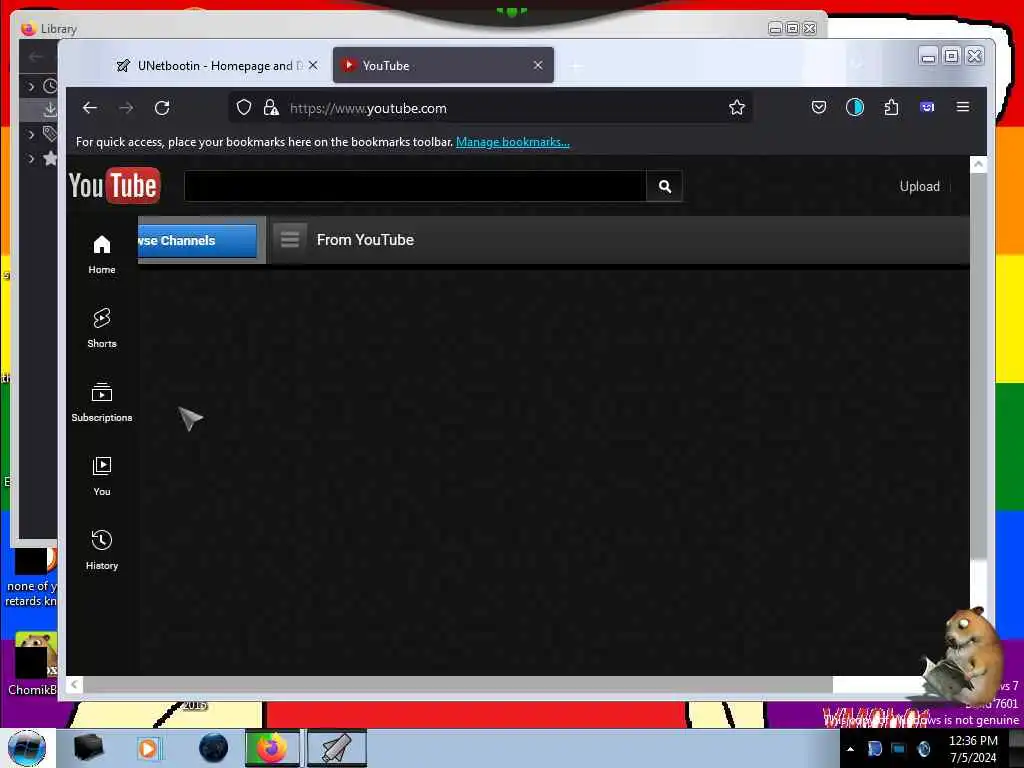The width and height of the screenshot is (1024, 768).
Task: Expand bookmarks star row in Library window
Action: click(x=31, y=158)
